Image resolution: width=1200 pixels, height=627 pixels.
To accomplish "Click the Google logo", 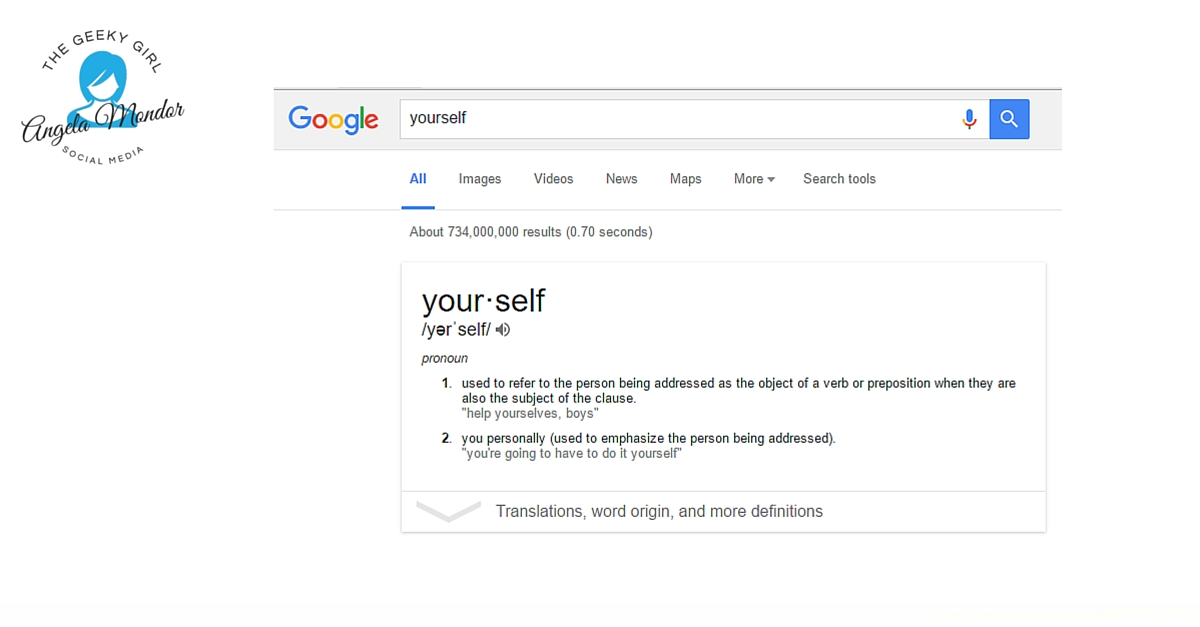I will click(x=333, y=119).
